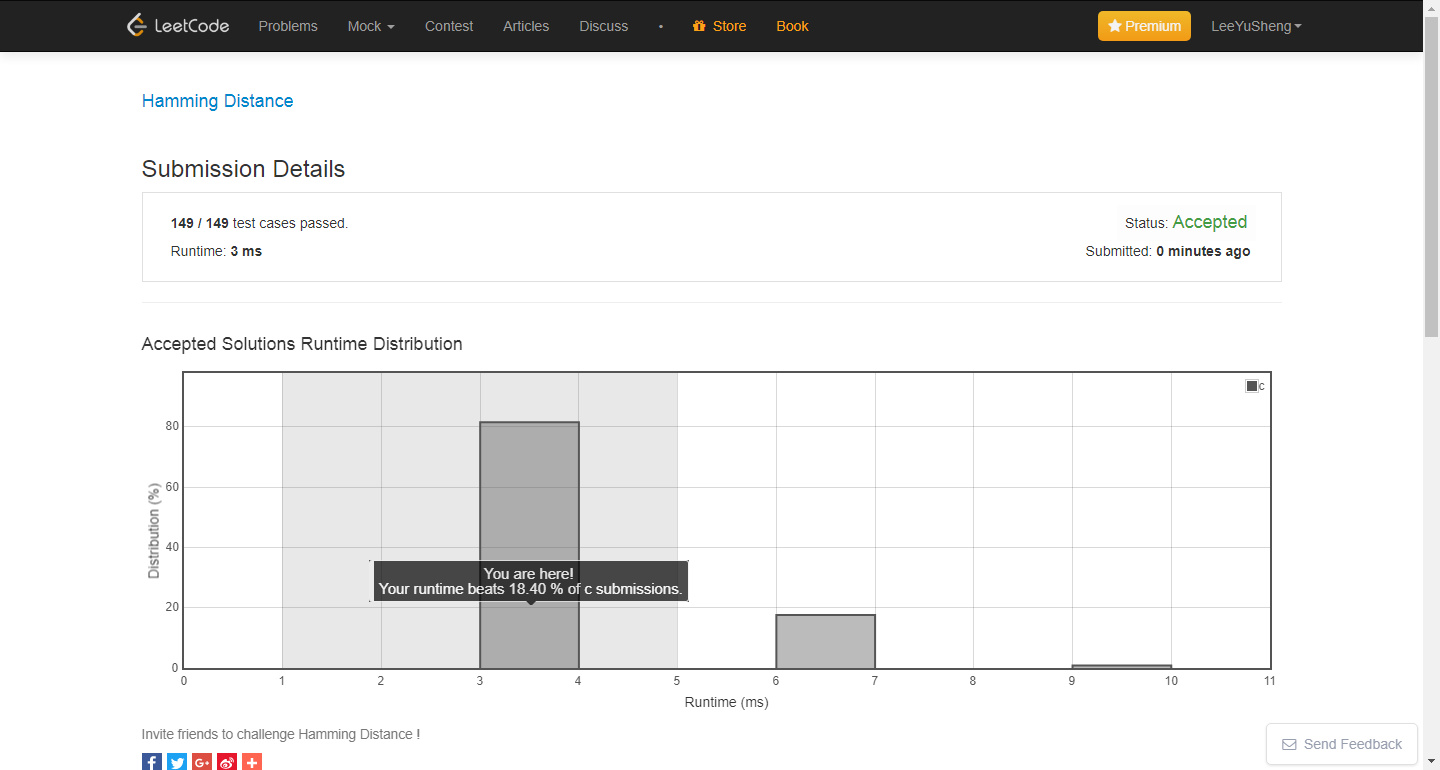Navigate to Discuss forum
Viewport: 1440px width, 770px height.
point(604,26)
